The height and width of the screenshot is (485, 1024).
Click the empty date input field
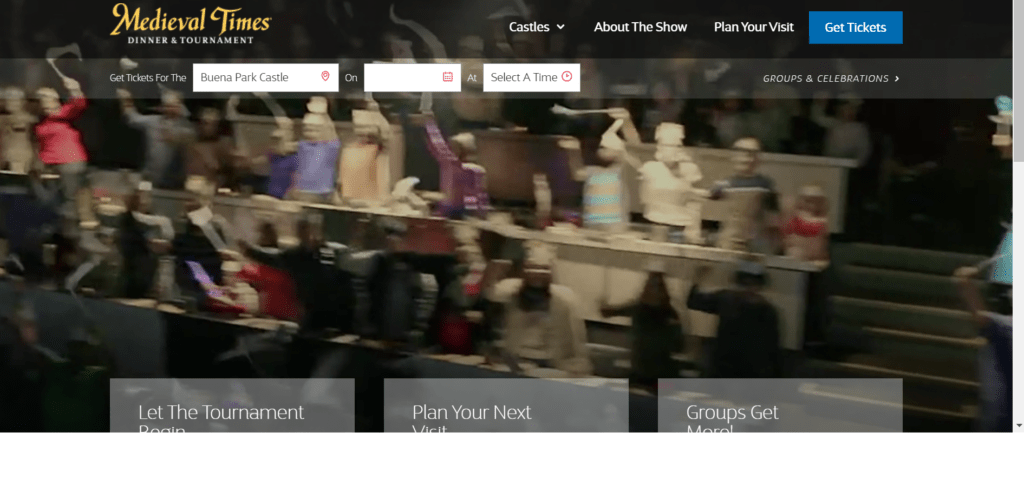coord(401,77)
